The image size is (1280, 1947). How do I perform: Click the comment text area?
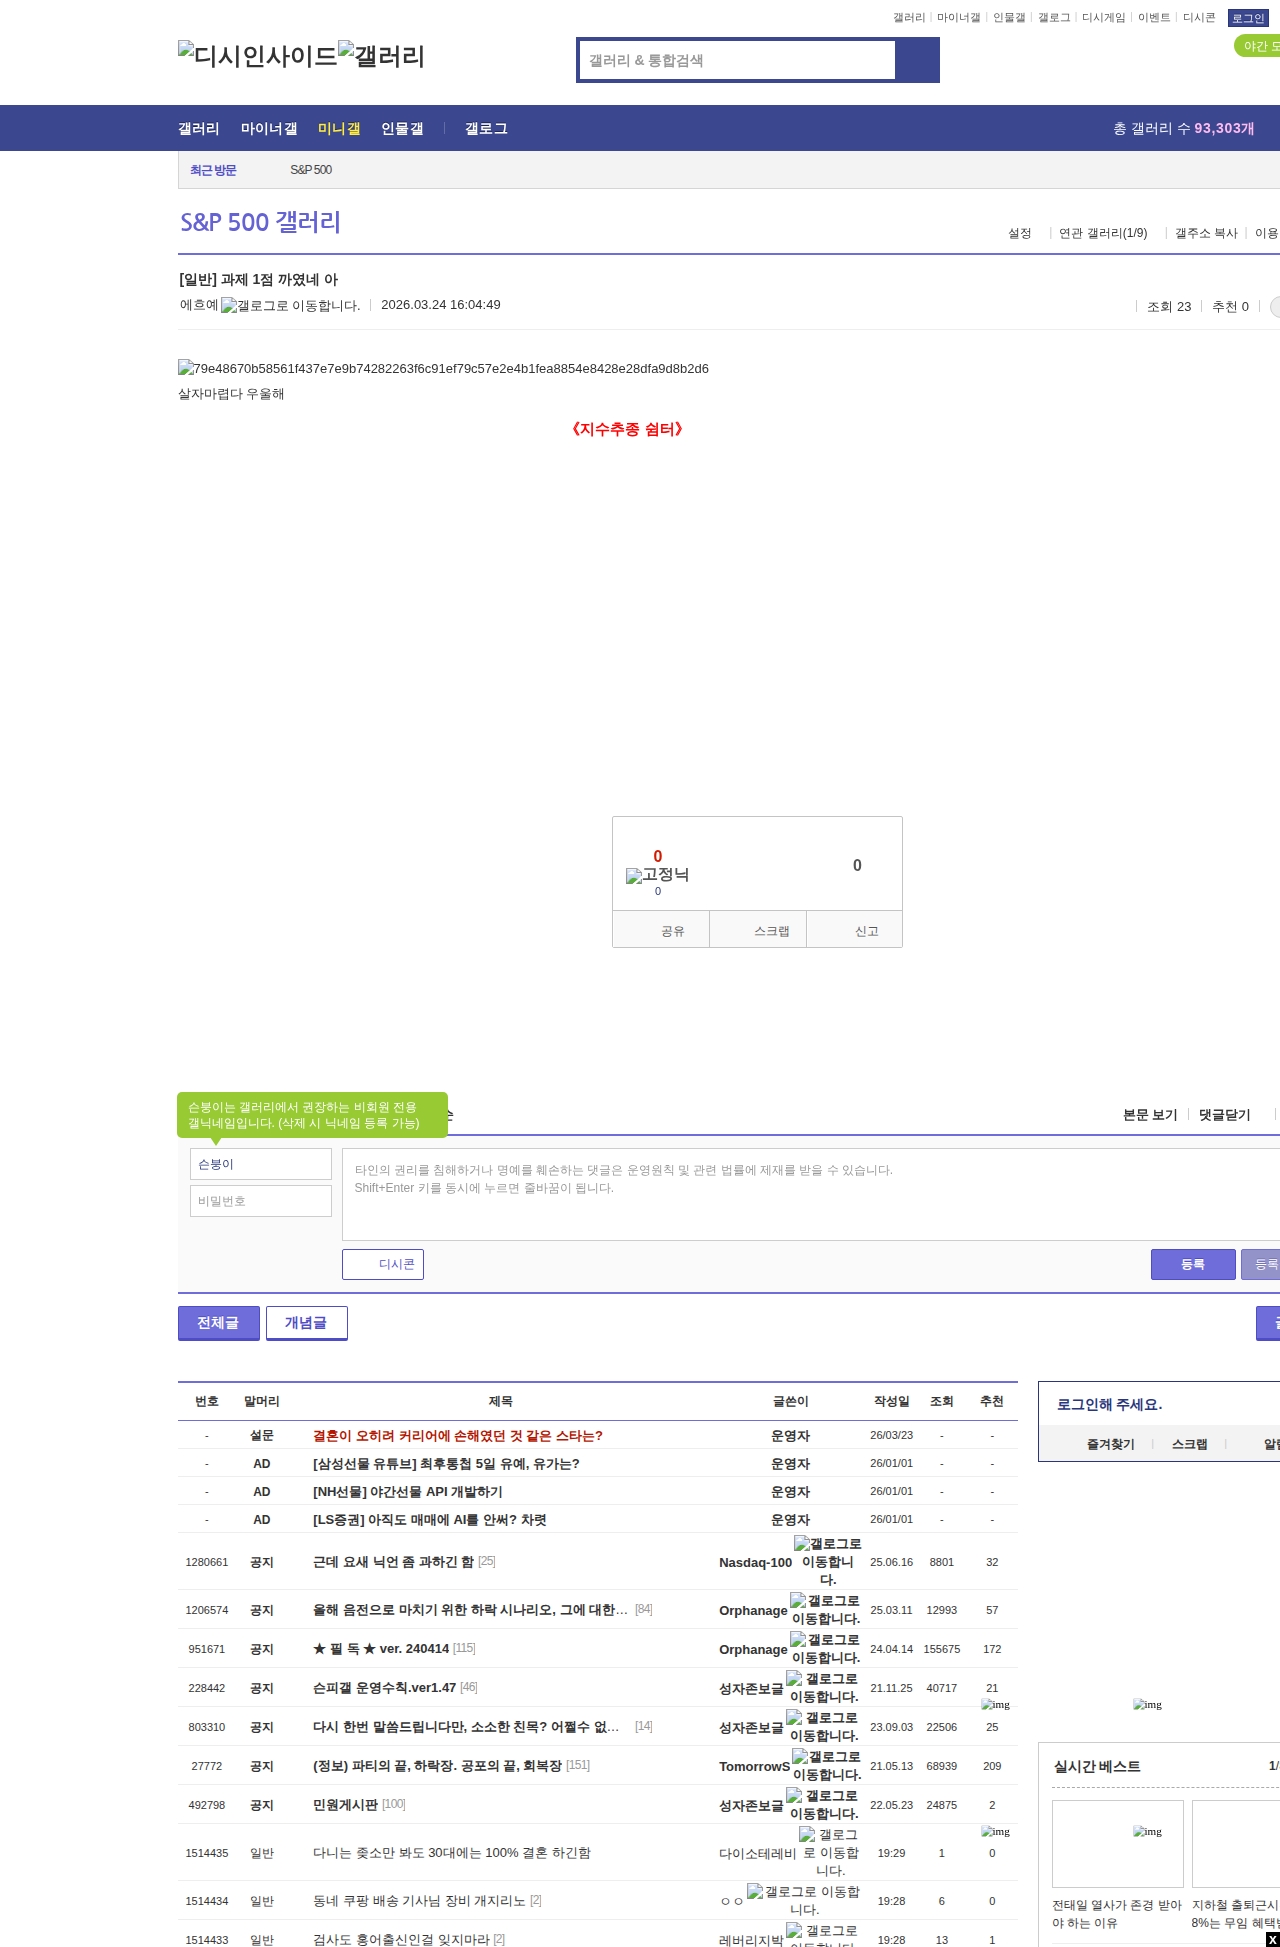pos(811,1194)
